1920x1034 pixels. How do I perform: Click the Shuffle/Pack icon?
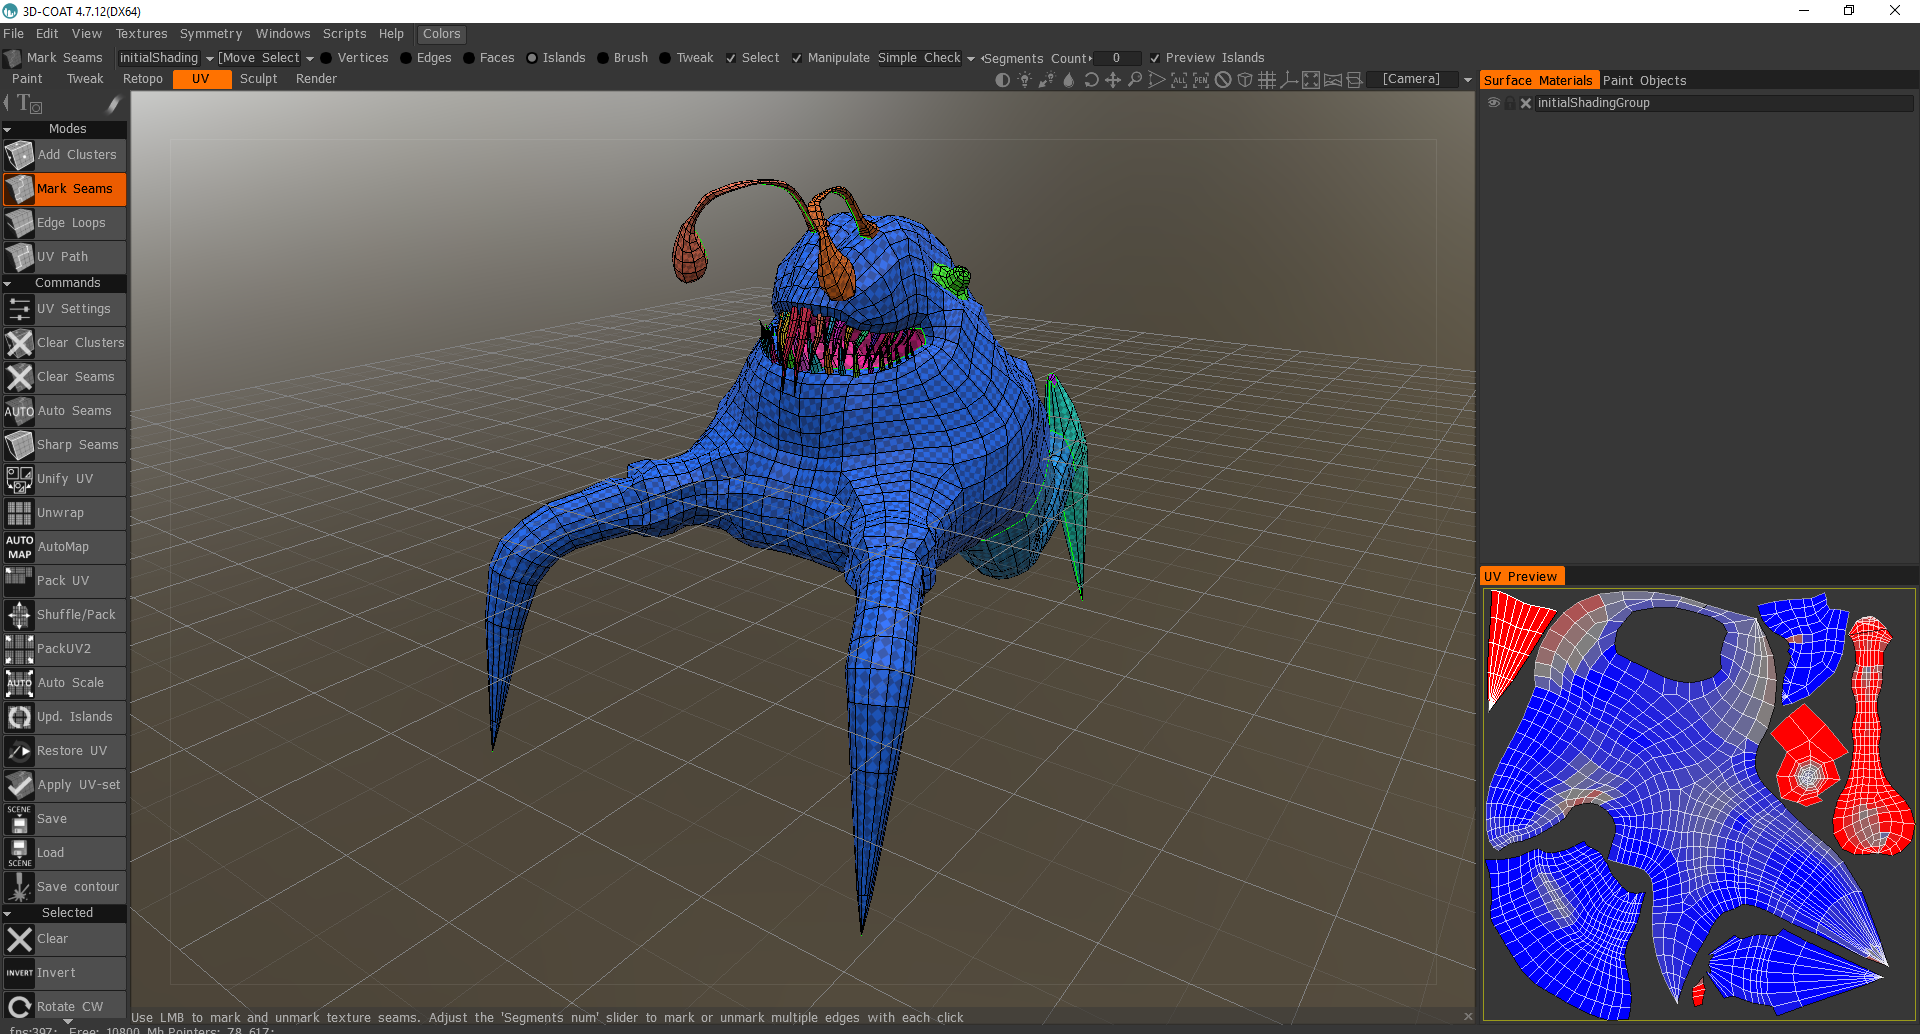[x=19, y=615]
